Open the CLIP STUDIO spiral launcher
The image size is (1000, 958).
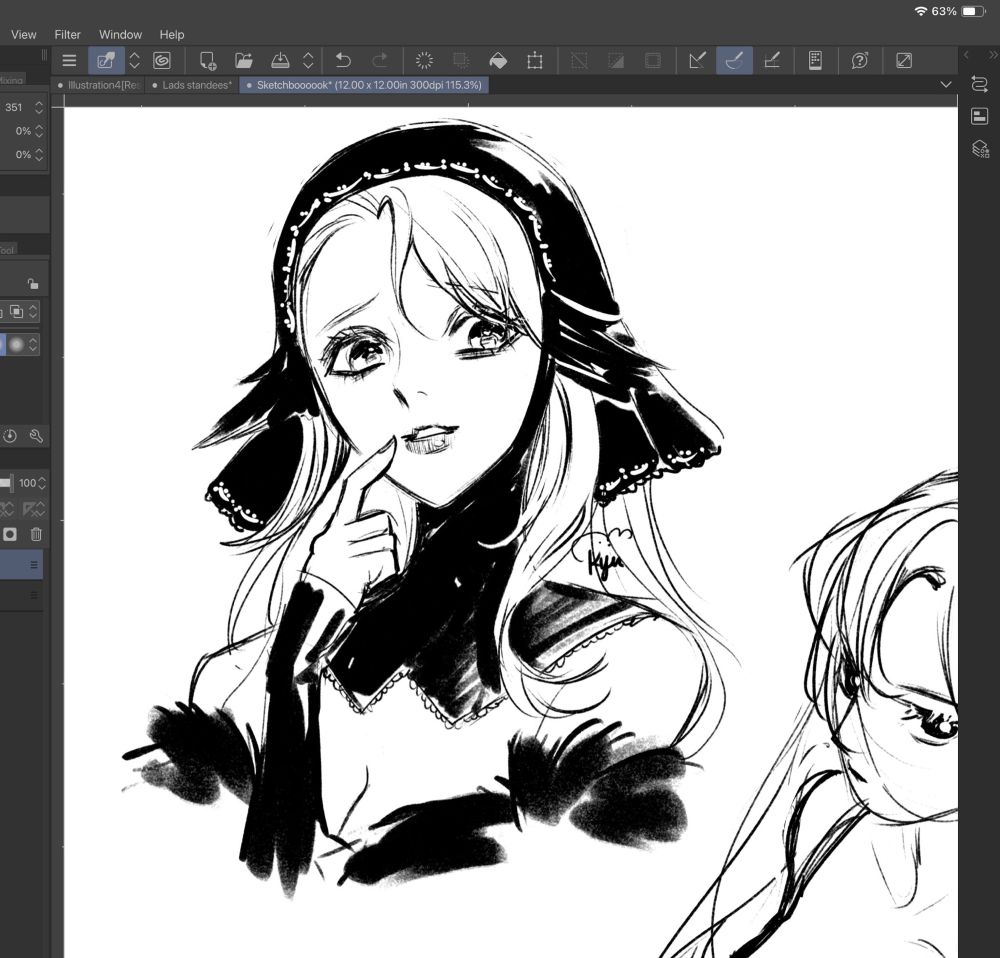162,61
